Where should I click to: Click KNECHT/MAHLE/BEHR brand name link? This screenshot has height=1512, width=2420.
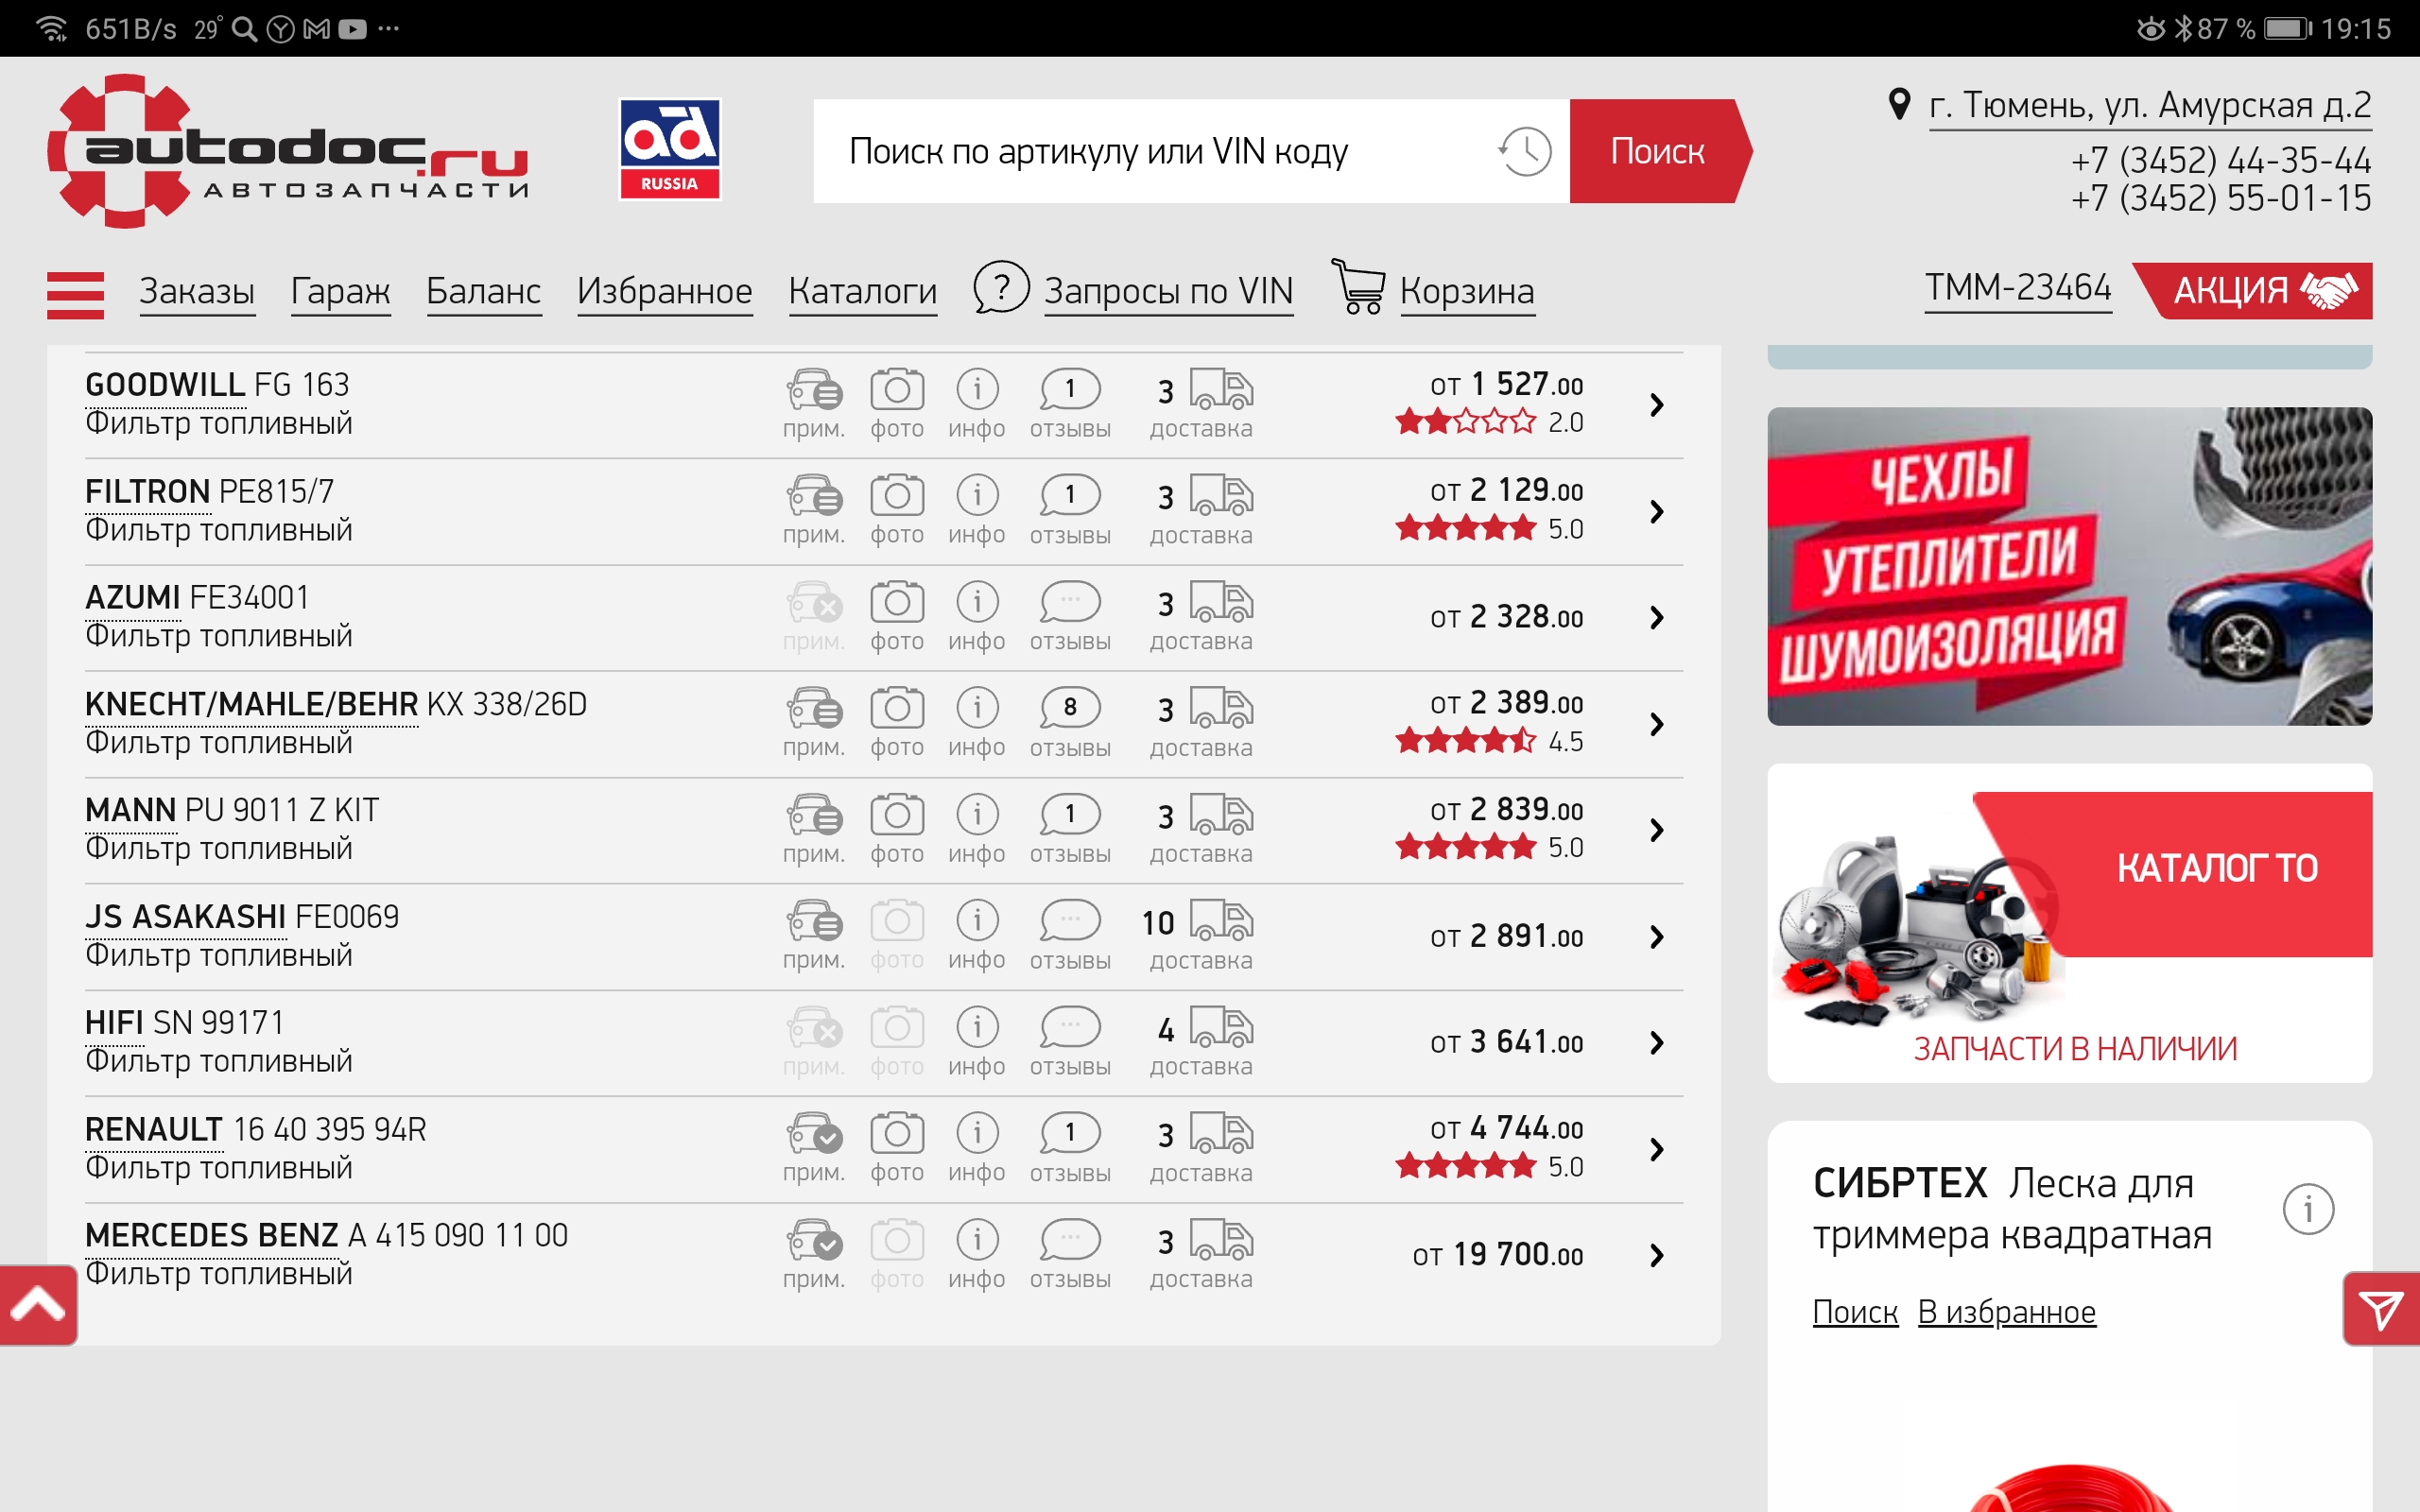[252, 704]
